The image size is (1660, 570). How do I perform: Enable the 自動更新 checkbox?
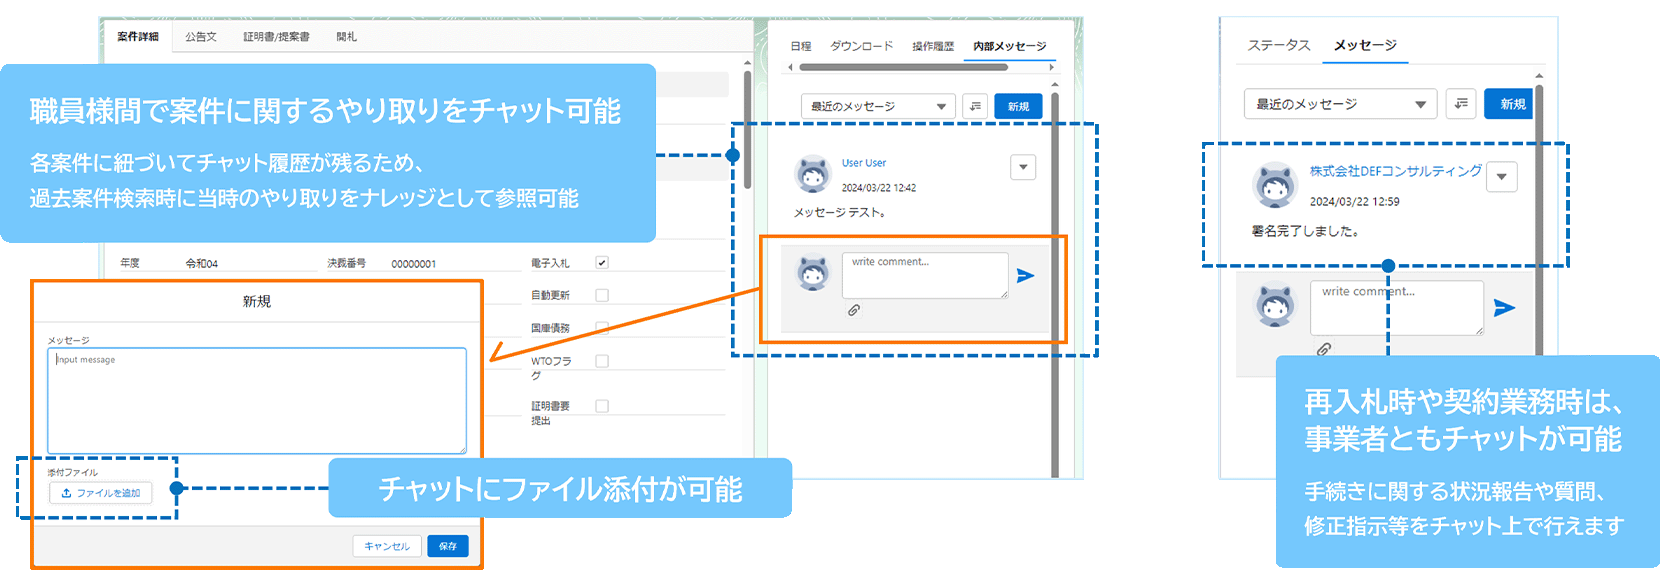point(602,295)
